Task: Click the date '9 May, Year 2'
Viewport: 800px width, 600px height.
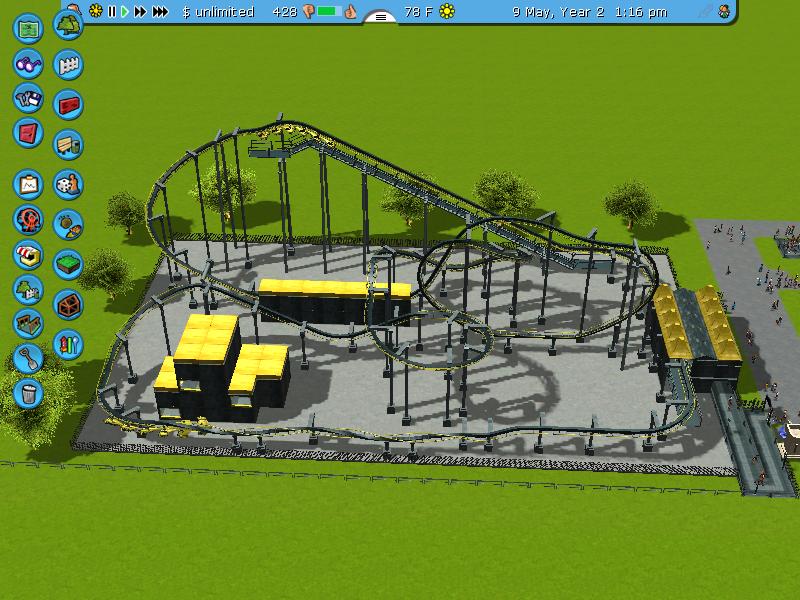Action: click(558, 12)
